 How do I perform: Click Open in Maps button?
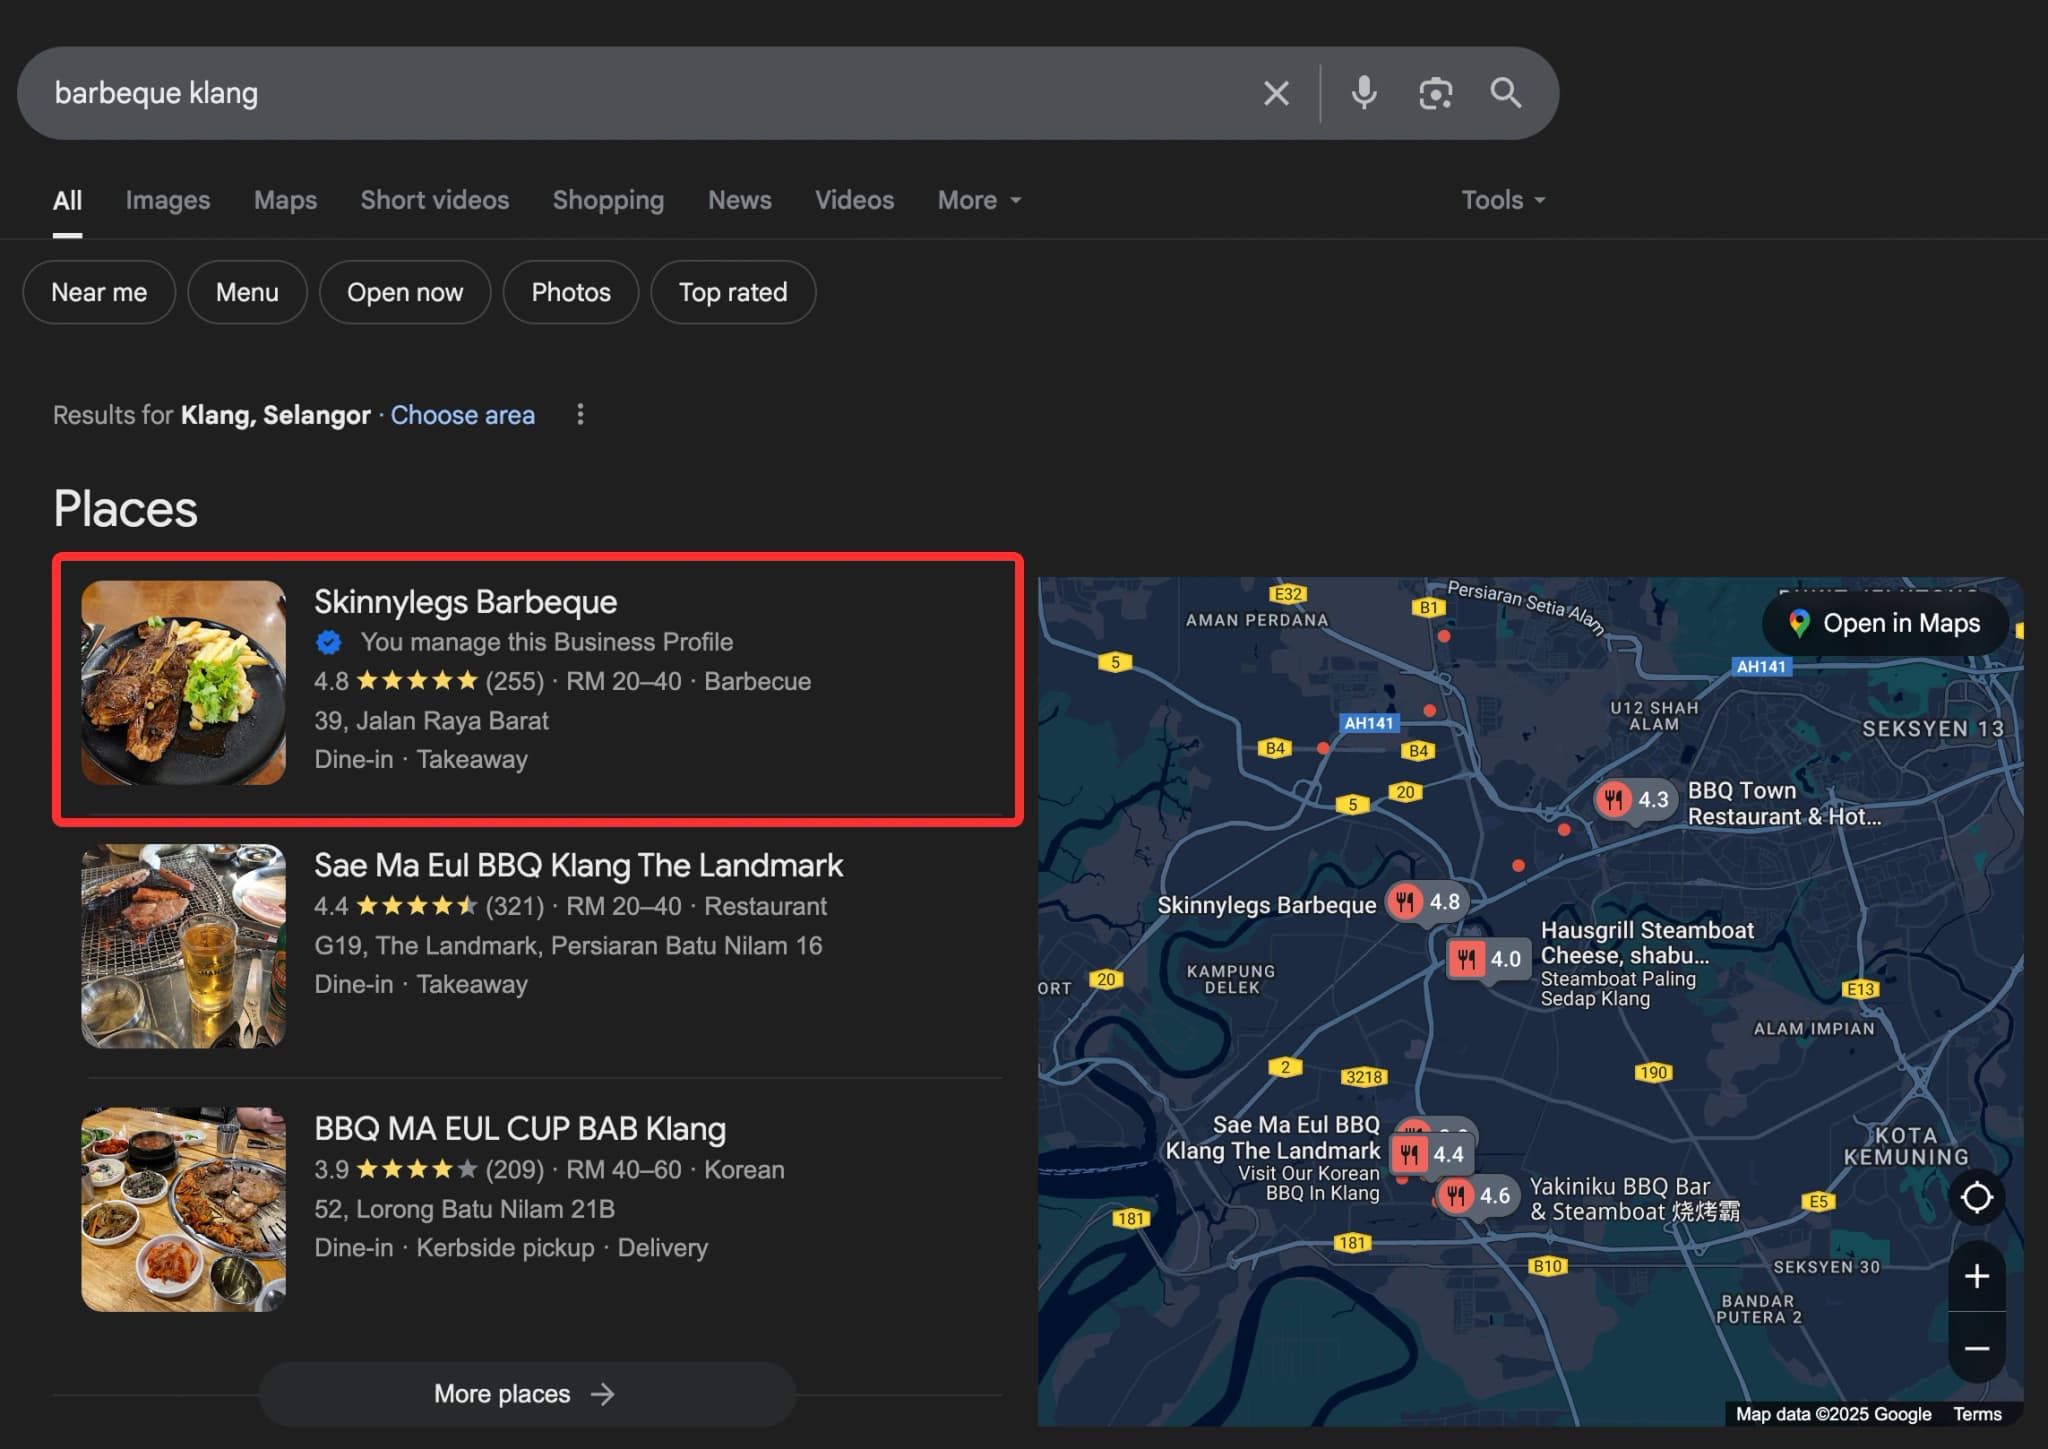pos(1885,623)
